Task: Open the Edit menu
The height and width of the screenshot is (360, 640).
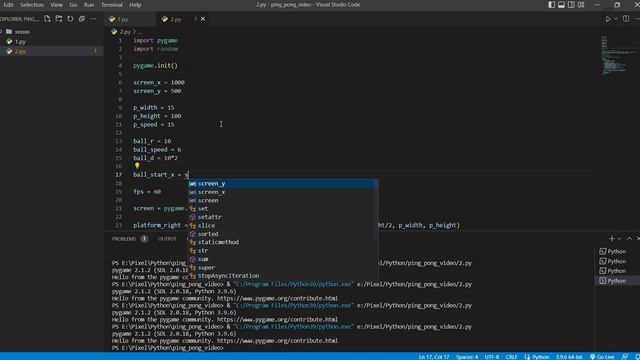Action: pos(8,5)
